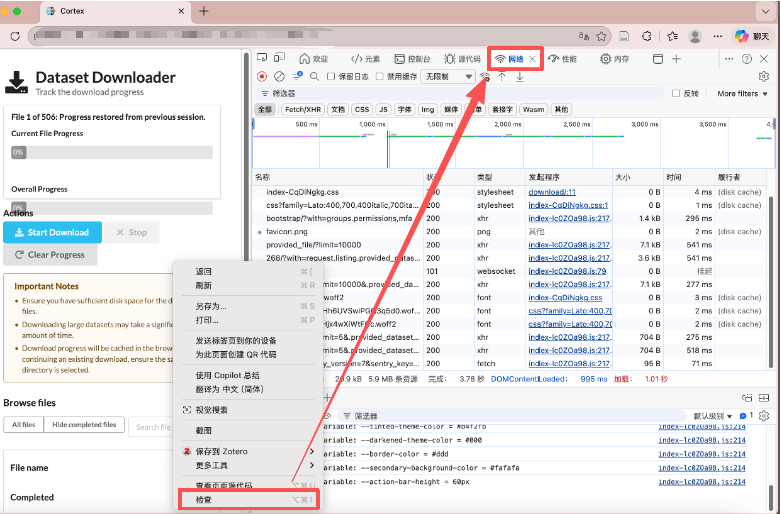Enable the 禁用缓存 checkbox
The image size is (780, 514).
tap(382, 76)
